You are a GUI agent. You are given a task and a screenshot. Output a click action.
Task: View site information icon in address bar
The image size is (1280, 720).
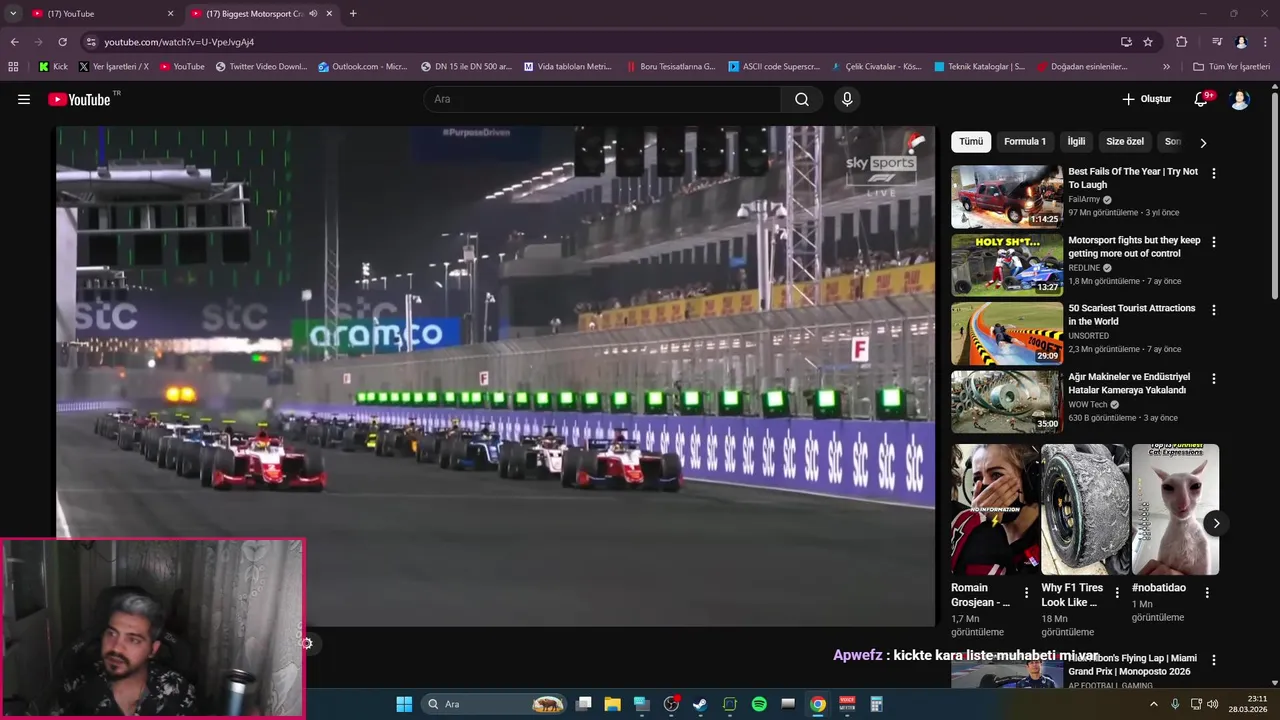click(x=91, y=42)
